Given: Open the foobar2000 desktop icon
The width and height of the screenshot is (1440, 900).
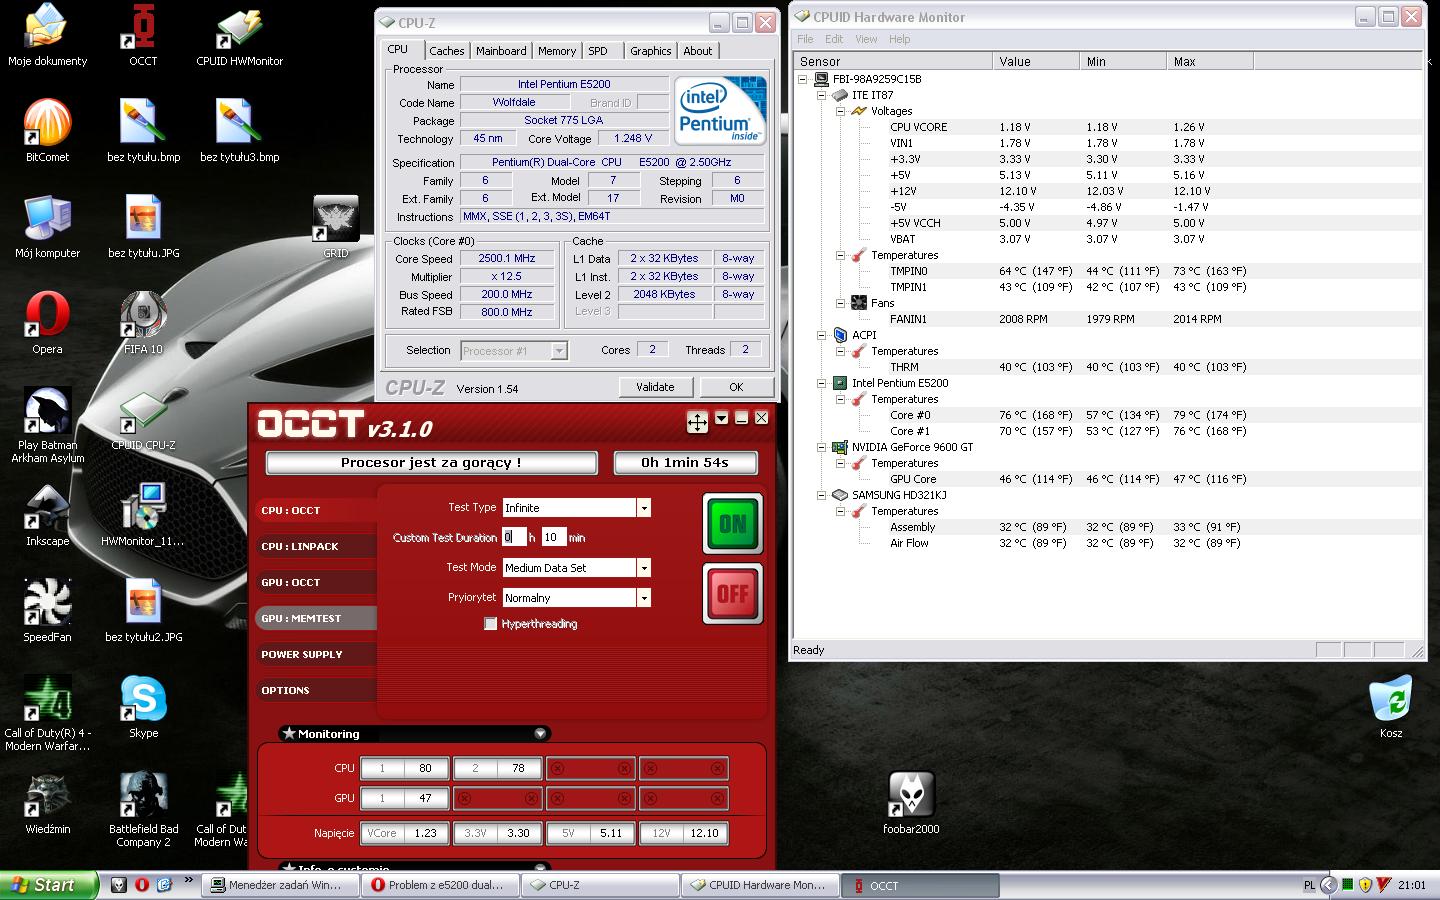Looking at the screenshot, I should pos(911,803).
